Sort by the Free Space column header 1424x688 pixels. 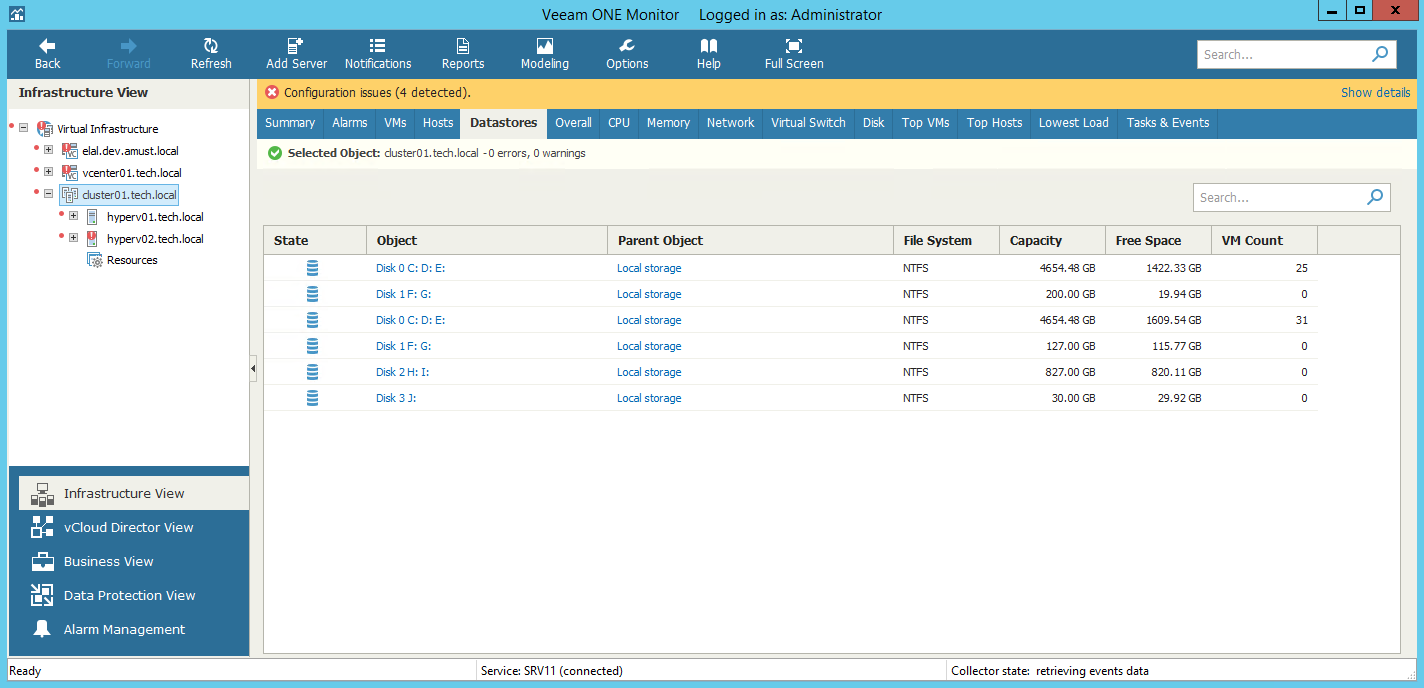pos(1158,240)
